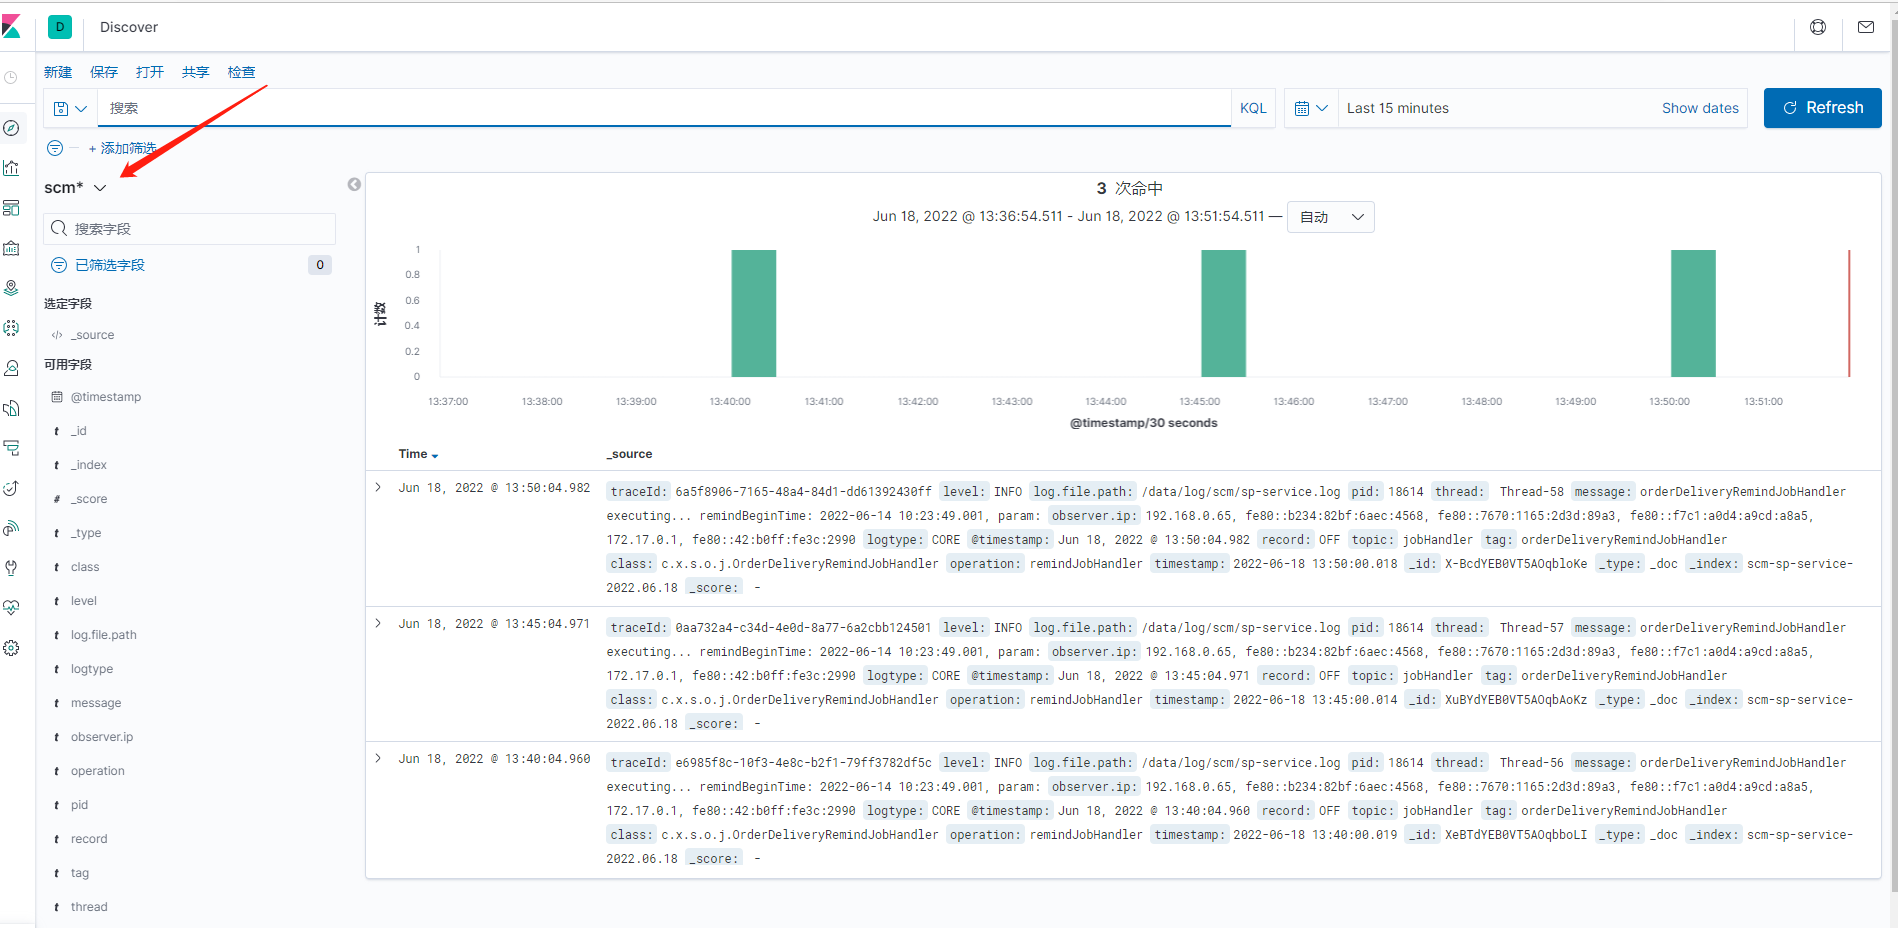Open Dev Tools icon in sidebar
Viewport: 1898px width, 928px height.
tap(11, 568)
